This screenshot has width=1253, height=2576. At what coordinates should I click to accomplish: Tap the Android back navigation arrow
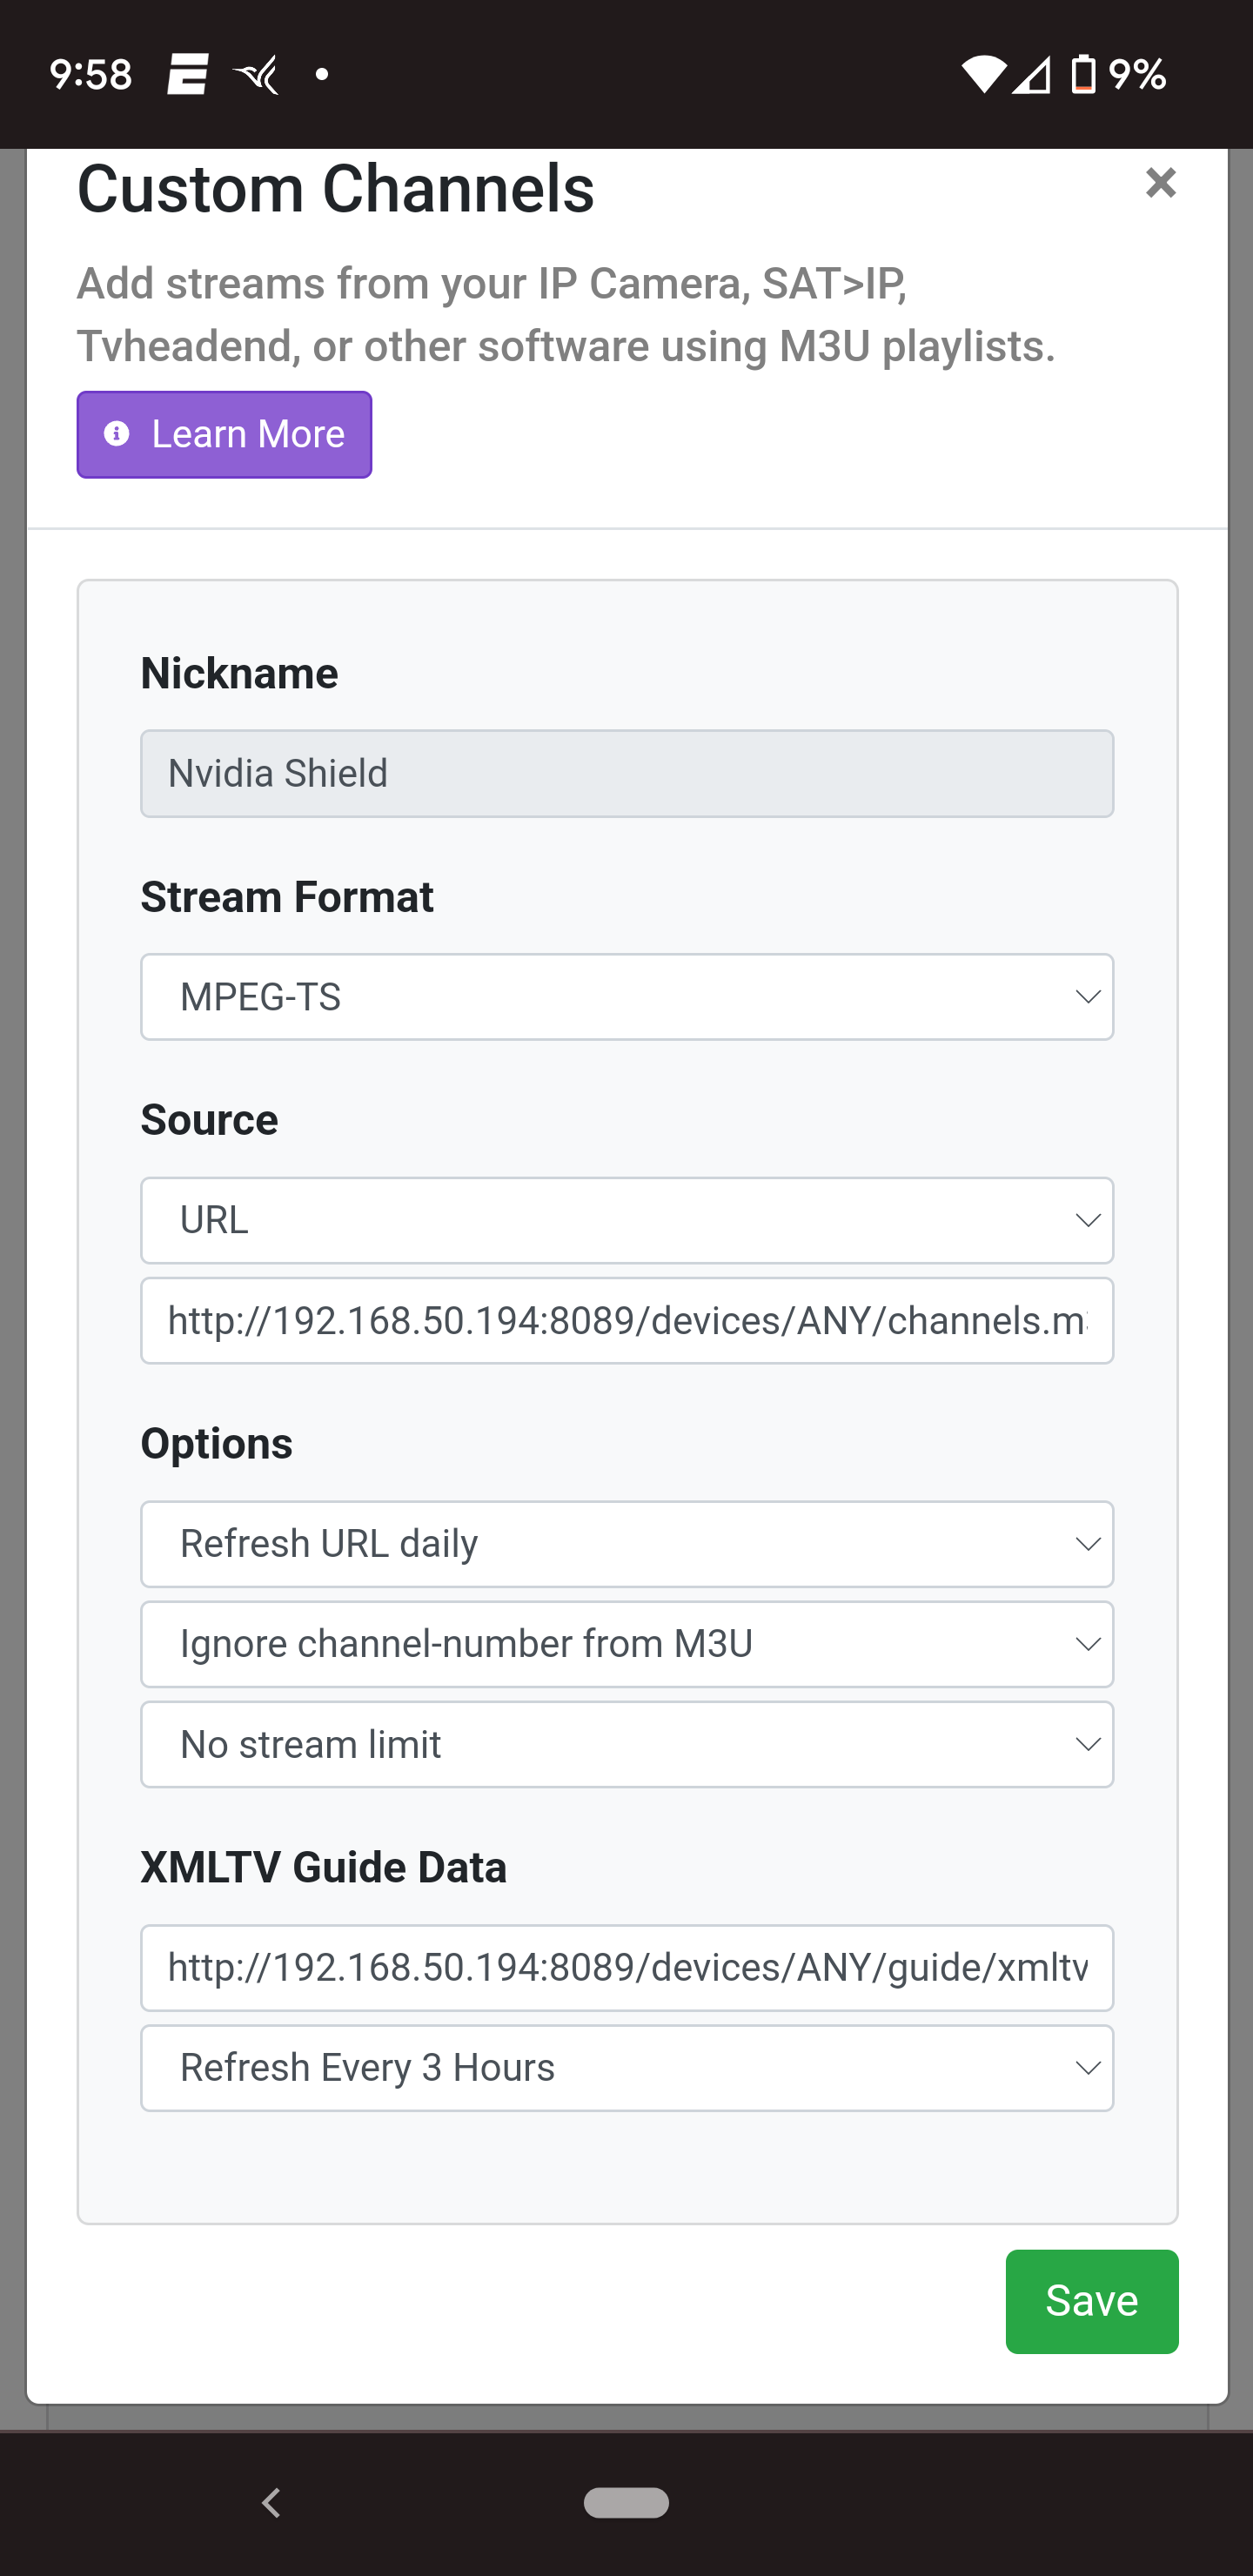[271, 2503]
